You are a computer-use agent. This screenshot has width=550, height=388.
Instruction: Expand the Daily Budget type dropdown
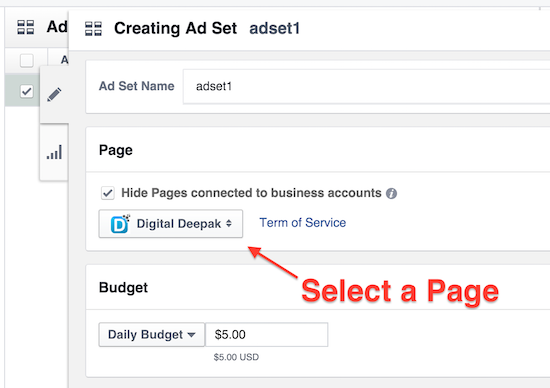(x=152, y=335)
